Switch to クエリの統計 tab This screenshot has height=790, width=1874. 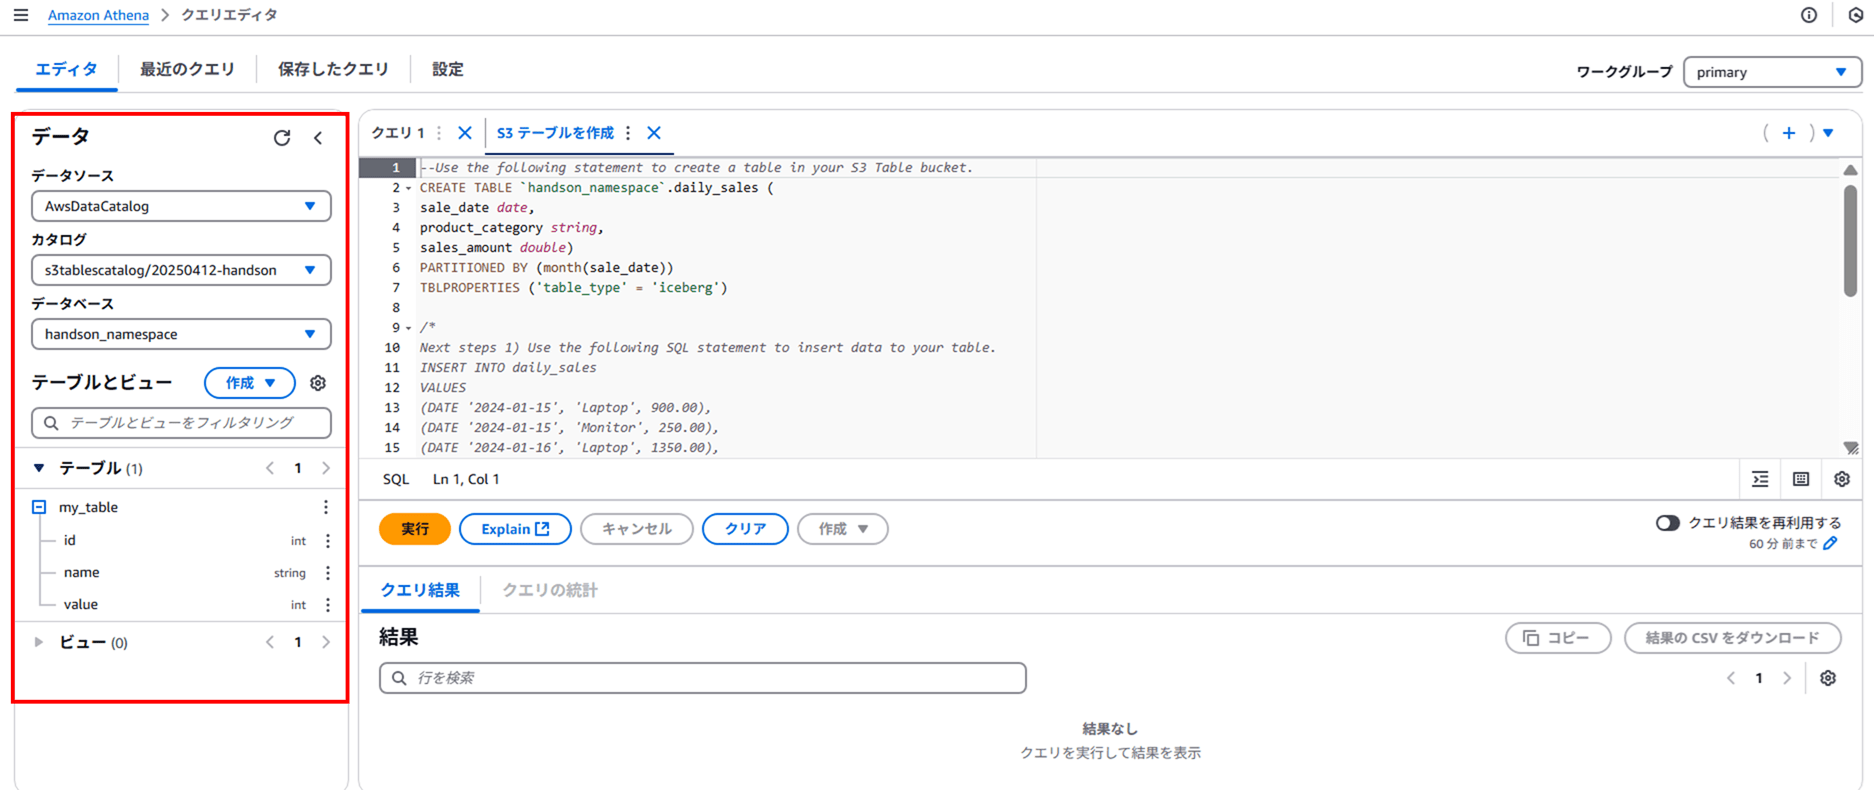pos(549,590)
